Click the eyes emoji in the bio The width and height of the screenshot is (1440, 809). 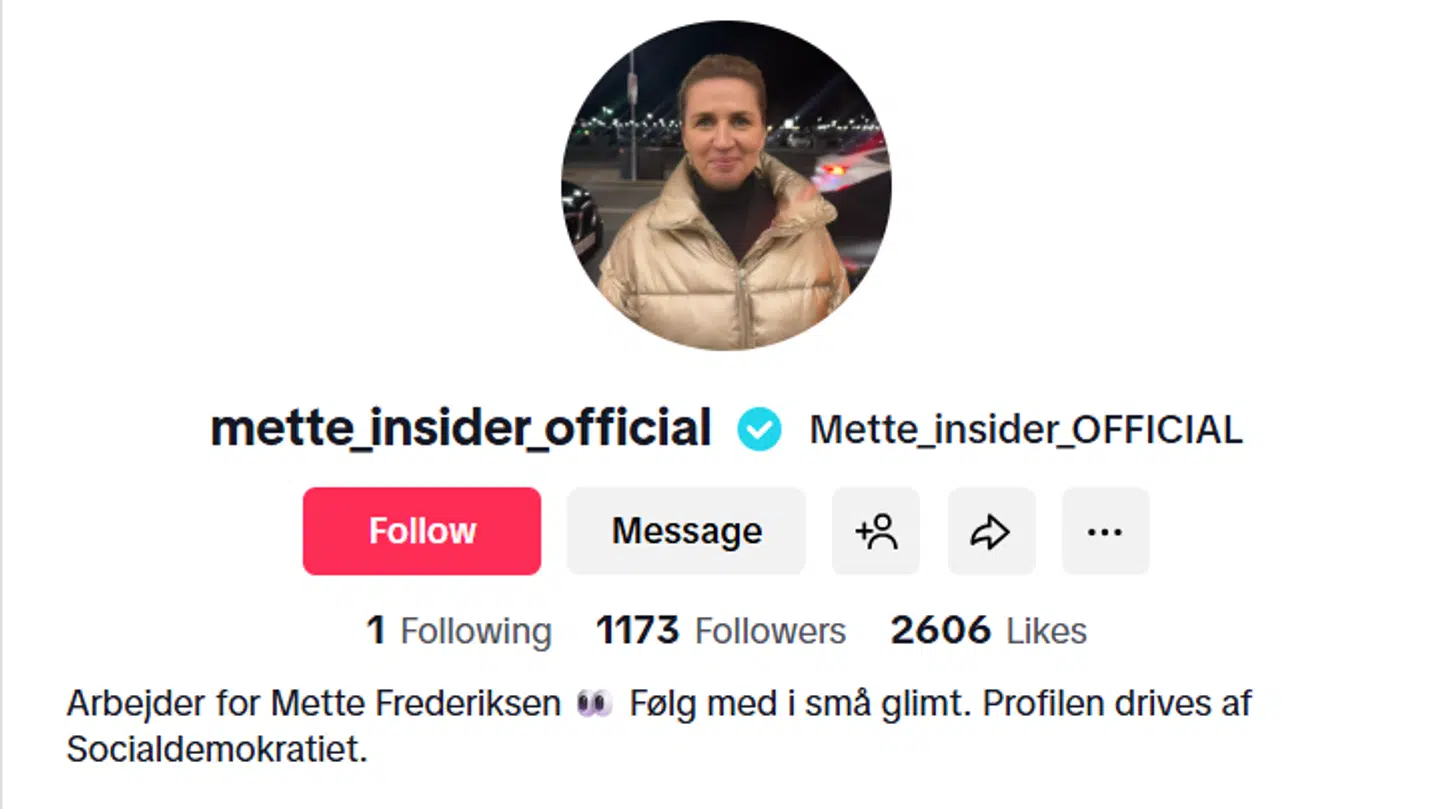[x=596, y=703]
